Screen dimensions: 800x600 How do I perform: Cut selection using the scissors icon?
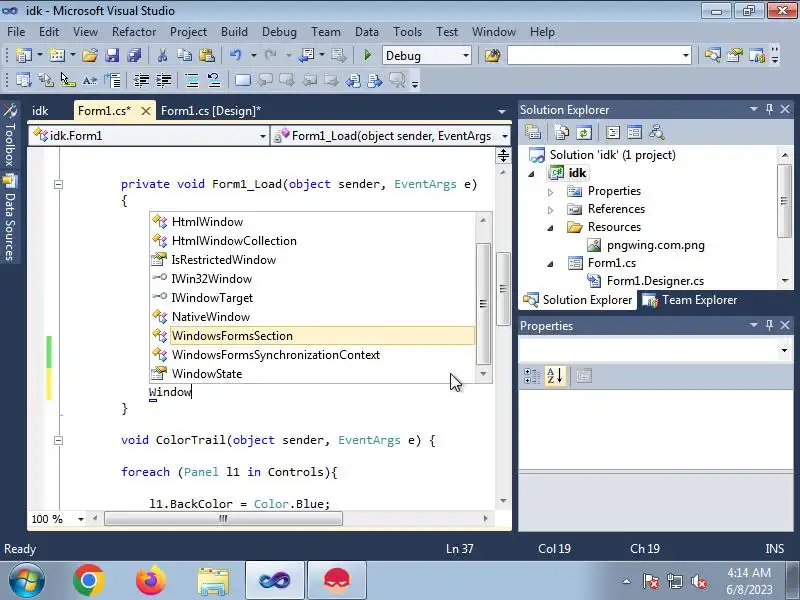pyautogui.click(x=162, y=55)
